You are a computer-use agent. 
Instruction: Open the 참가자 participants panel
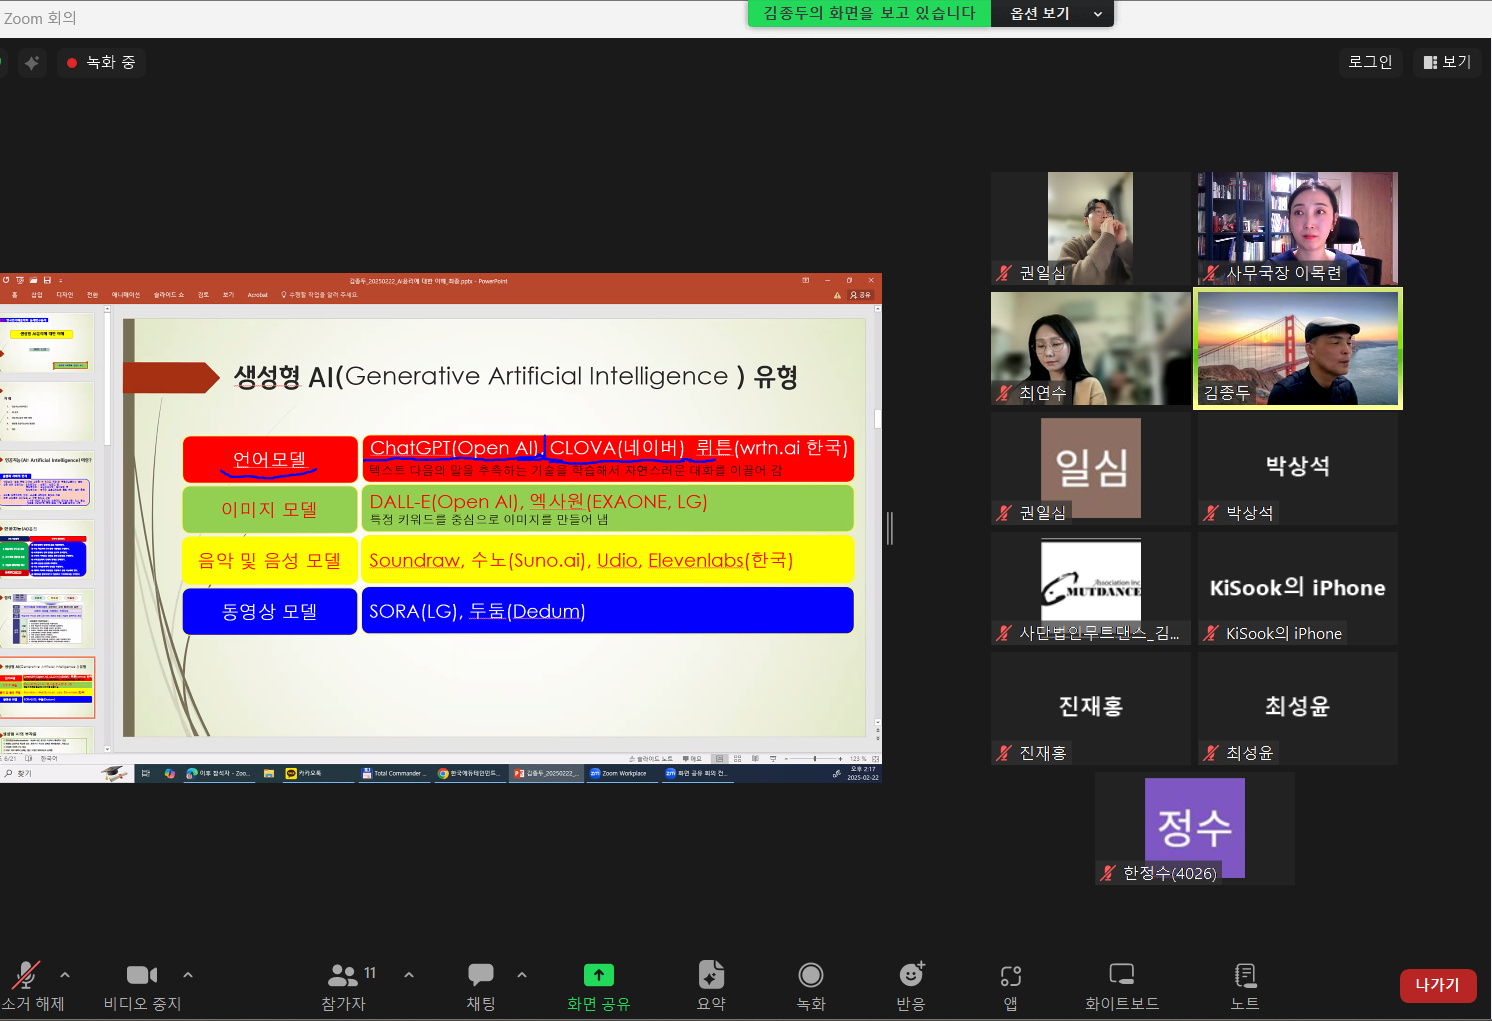click(x=344, y=985)
